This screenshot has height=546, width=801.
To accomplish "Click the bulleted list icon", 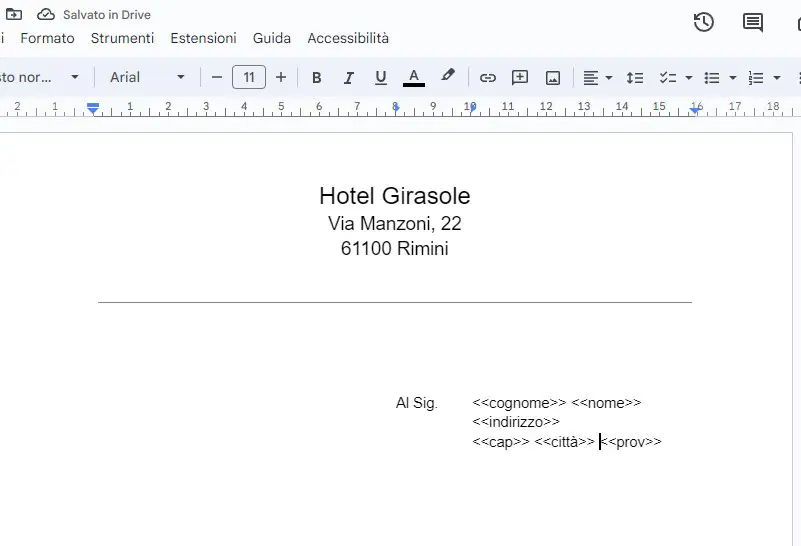I will click(712, 78).
